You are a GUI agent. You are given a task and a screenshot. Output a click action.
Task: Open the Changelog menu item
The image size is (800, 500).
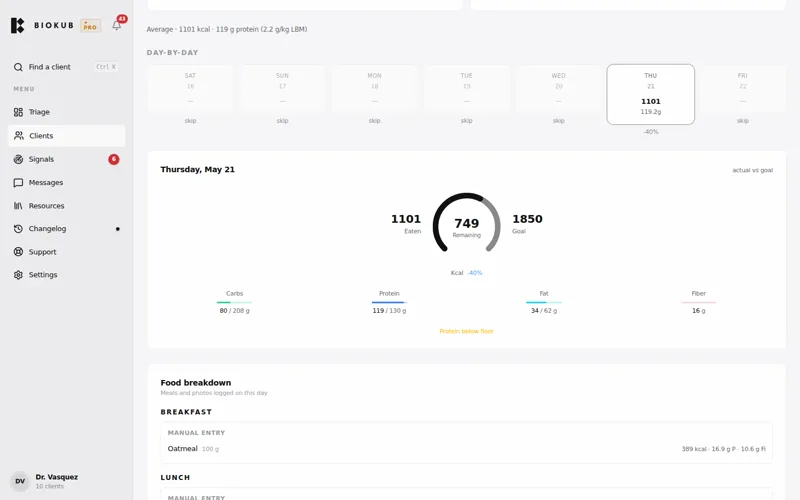click(66, 229)
